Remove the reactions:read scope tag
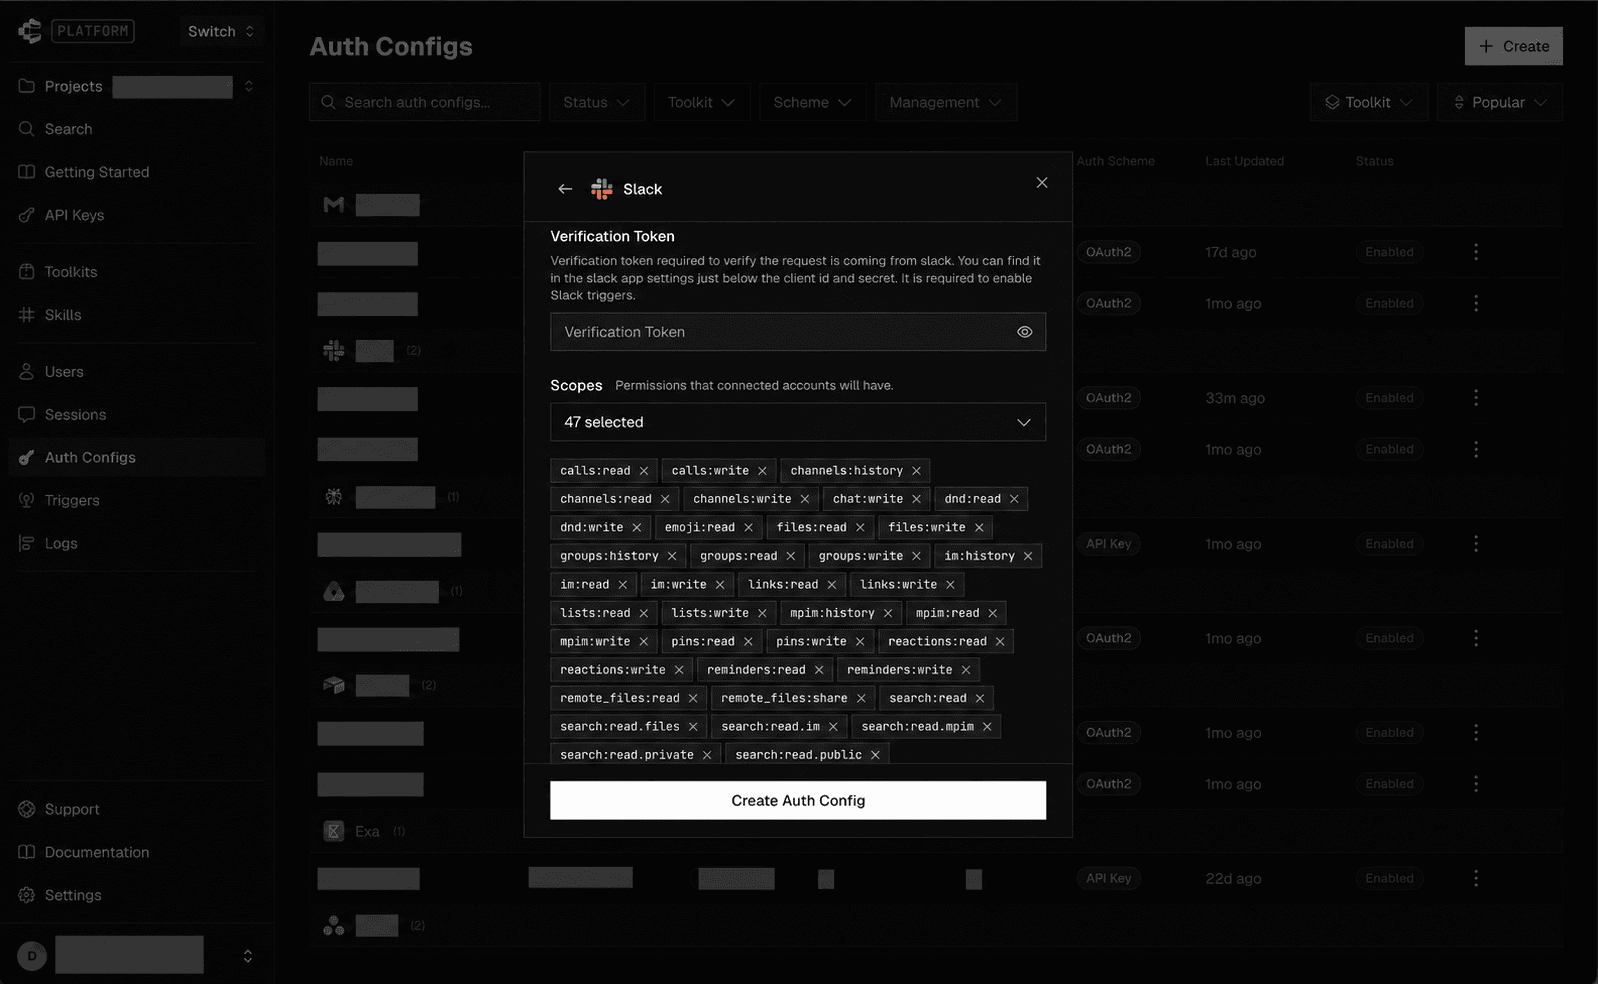 click(1000, 642)
